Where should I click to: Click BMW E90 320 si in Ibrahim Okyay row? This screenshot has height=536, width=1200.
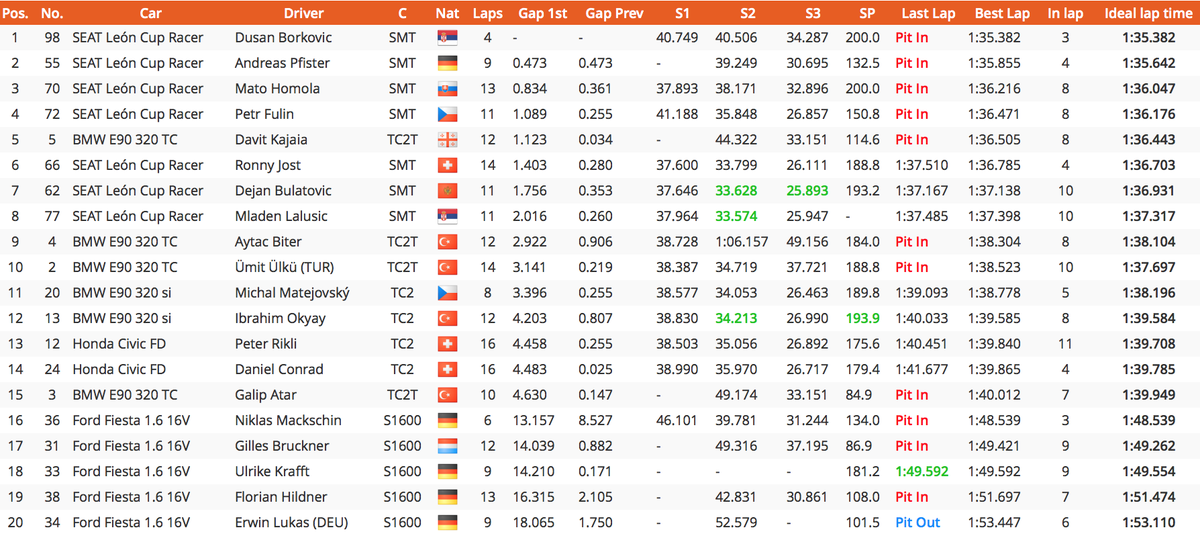(122, 318)
